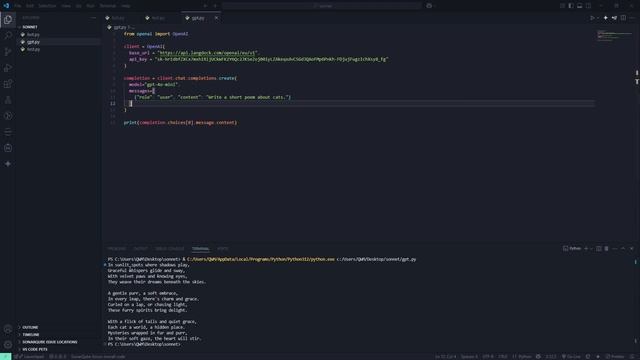Select the Terminal panel tab

(200, 249)
